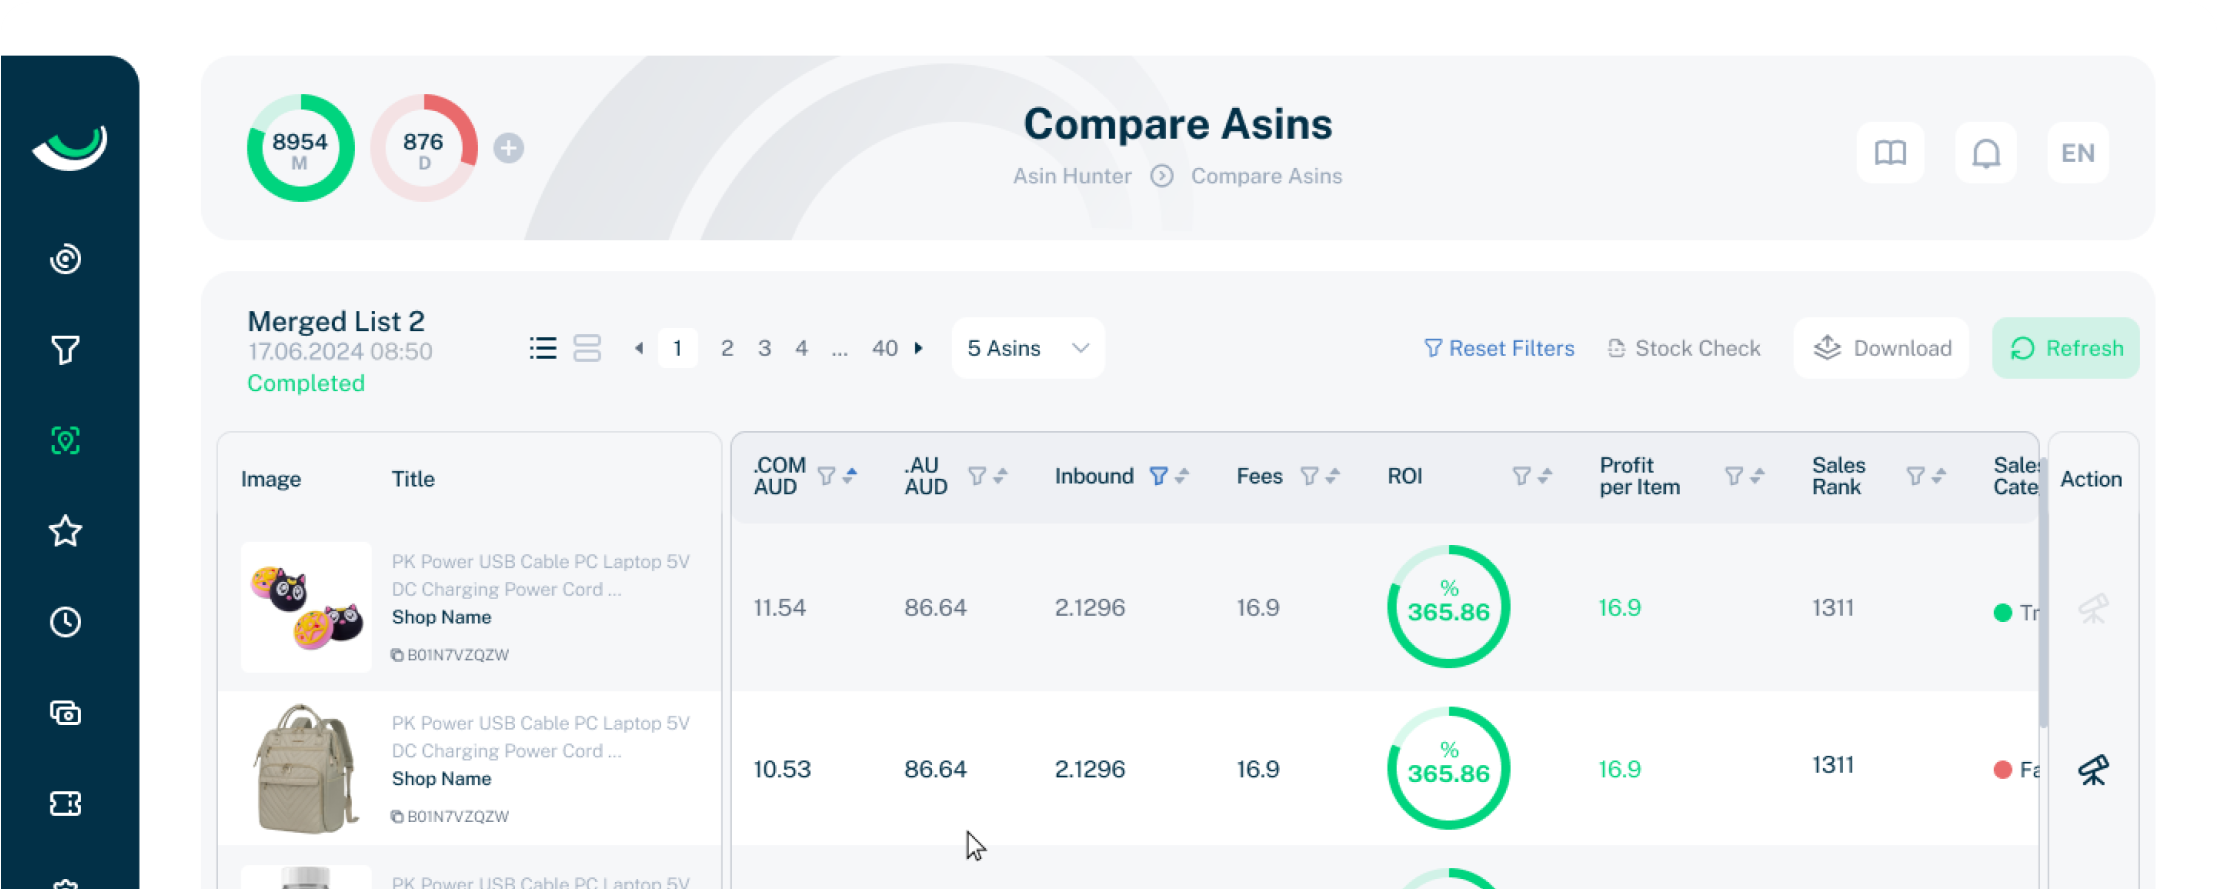The image size is (2217, 889).
Task: Filter the ROI column
Action: pos(1521,476)
